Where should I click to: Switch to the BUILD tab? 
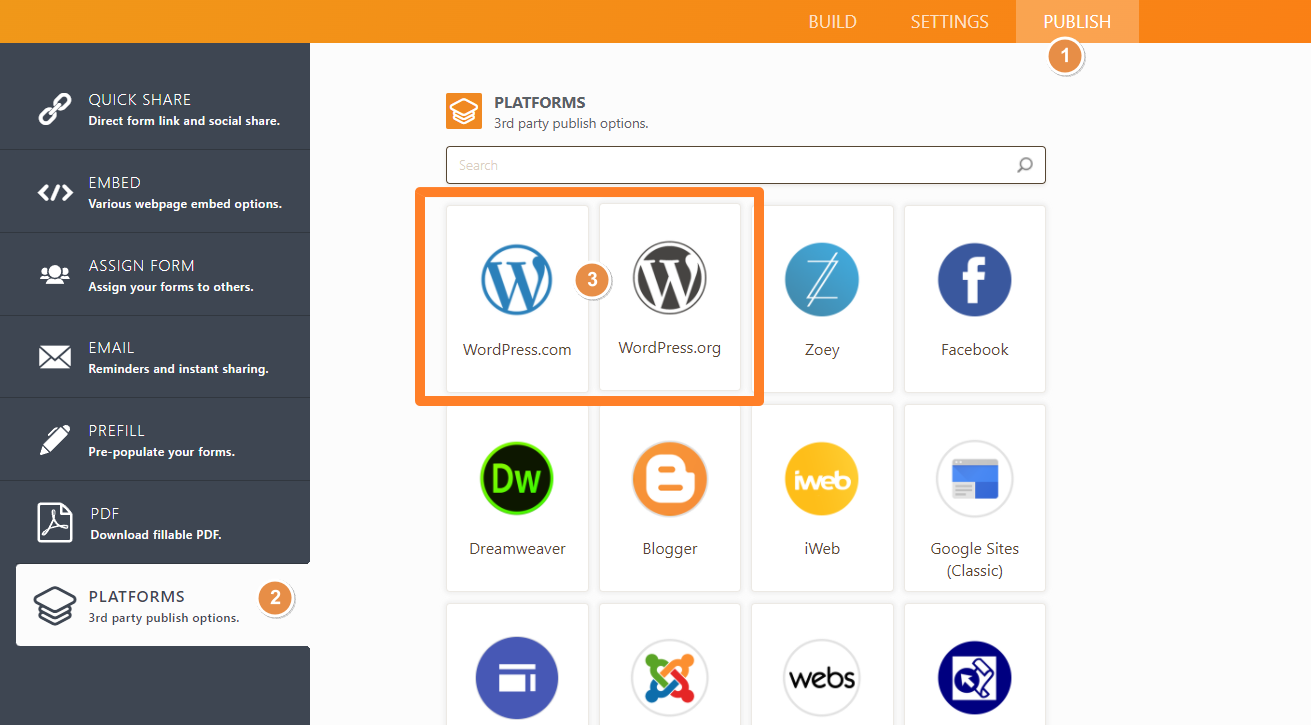[x=832, y=22]
